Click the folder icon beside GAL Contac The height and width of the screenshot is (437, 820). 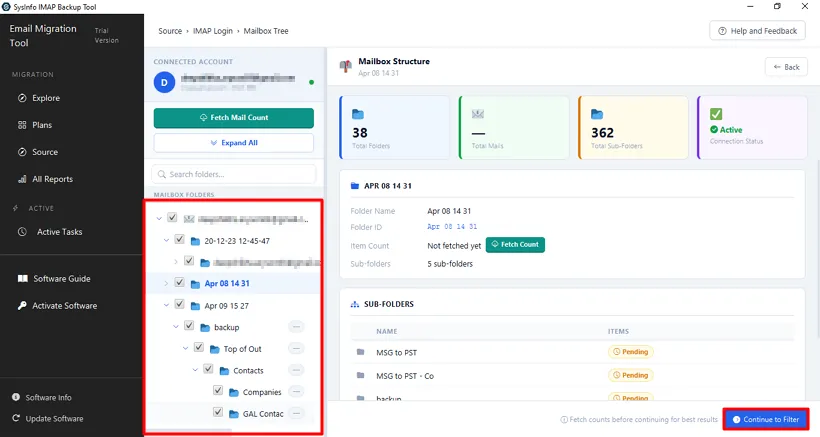coord(234,414)
